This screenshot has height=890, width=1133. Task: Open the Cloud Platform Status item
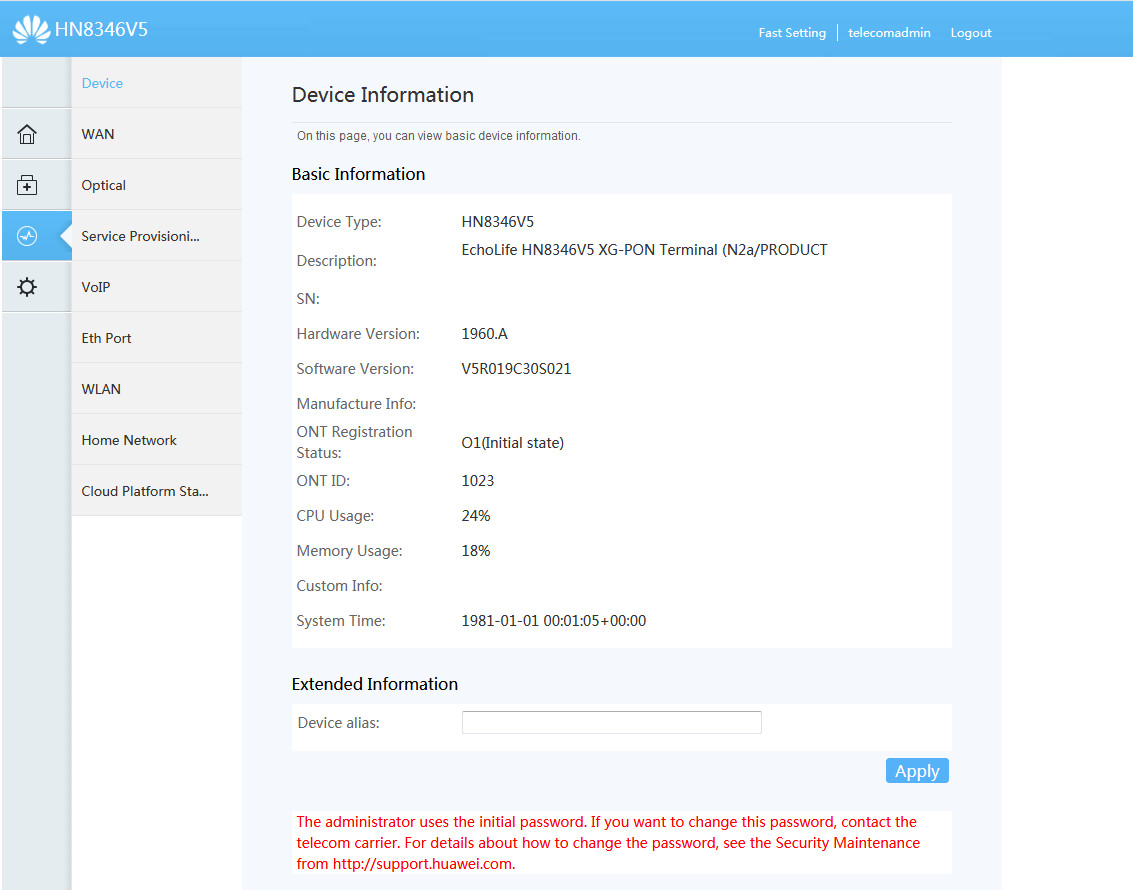(x=145, y=491)
